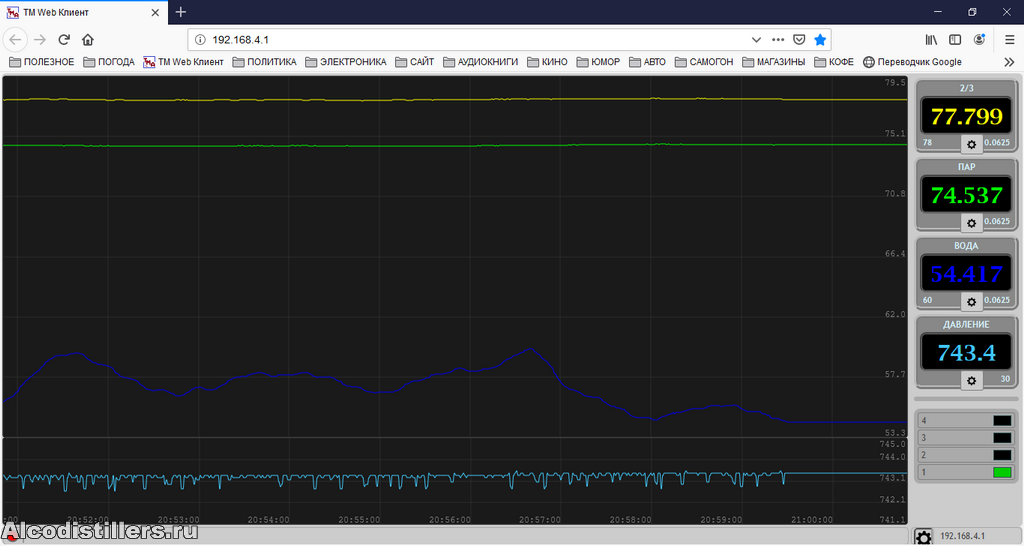Screen dimensions: 1024x546
Task: Click the ДАВЛЕНИЕ panel title
Action: tap(966, 324)
